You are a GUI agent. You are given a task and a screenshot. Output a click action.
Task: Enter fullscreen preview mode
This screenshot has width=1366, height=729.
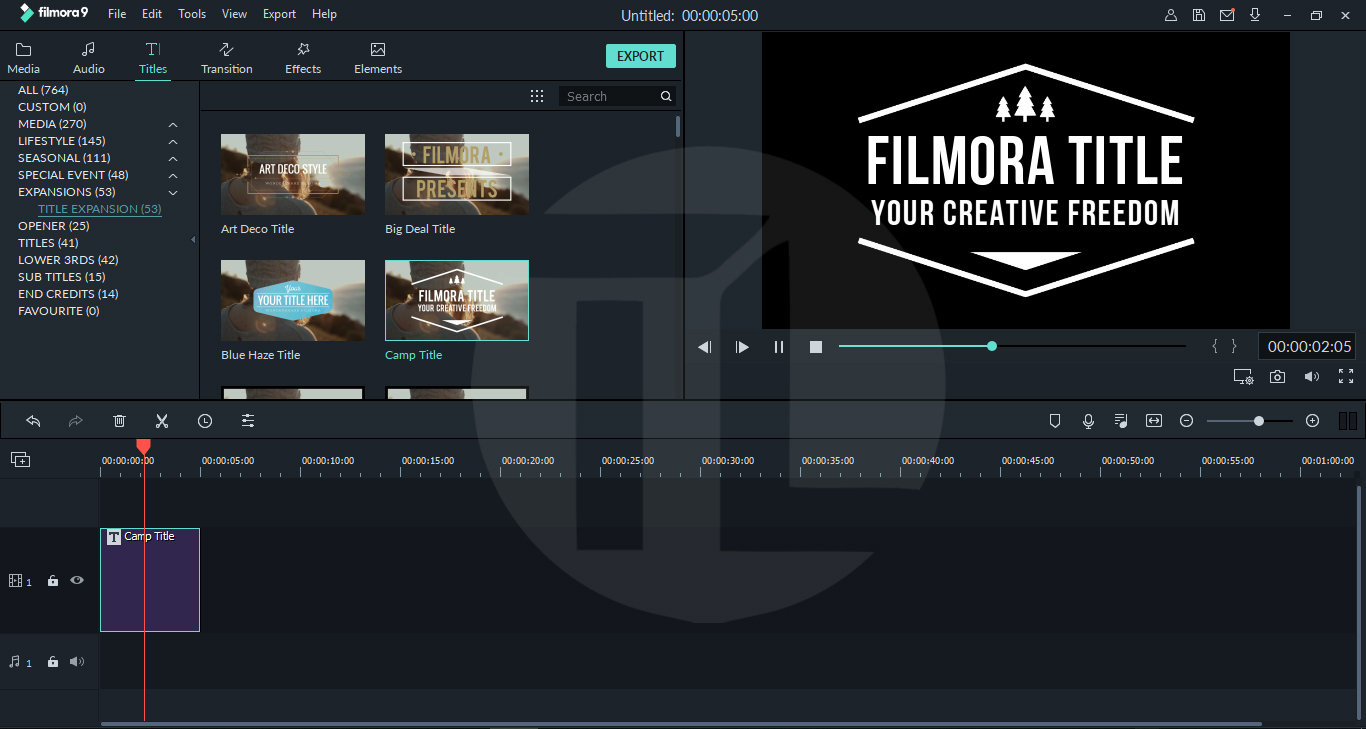pos(1346,377)
